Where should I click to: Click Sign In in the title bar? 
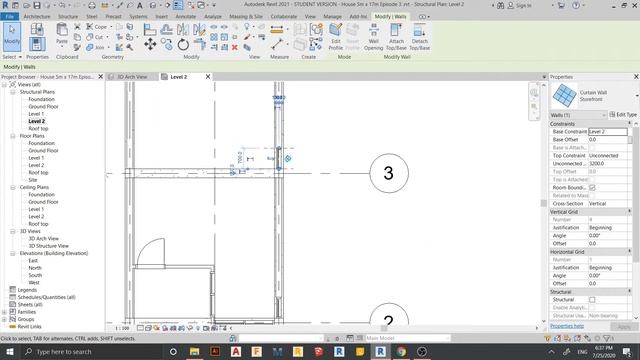(x=519, y=5)
